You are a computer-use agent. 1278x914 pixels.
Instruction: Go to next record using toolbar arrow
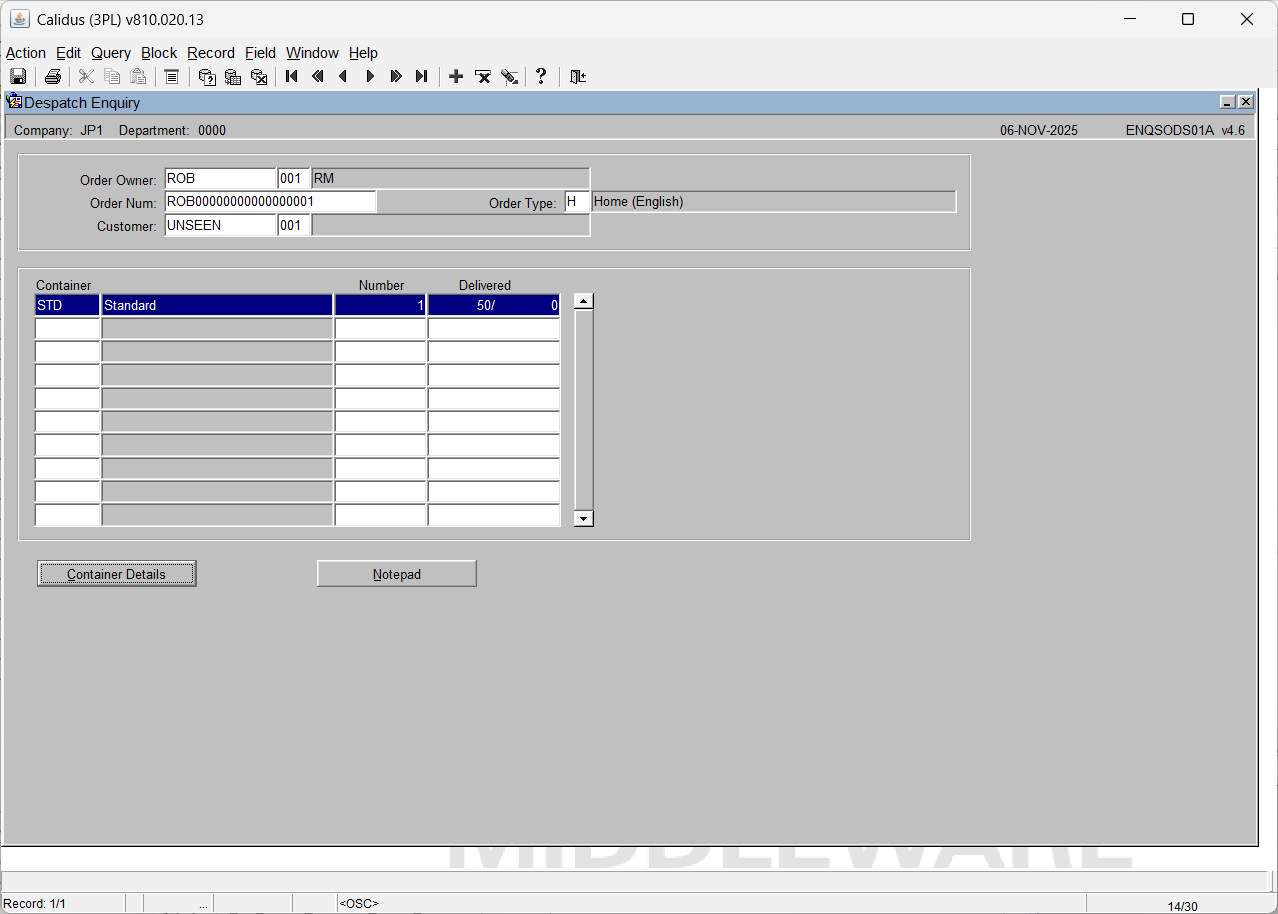coord(370,77)
